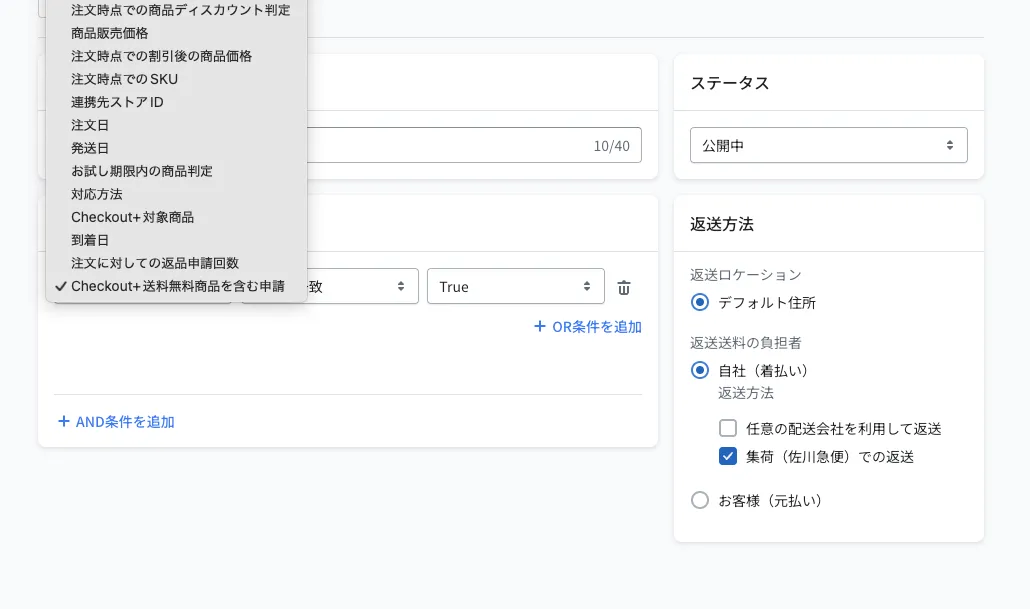Screen dimensions: 1030x609
Task: Click the plus icon beside OR条件を追加
Action: click(540, 327)
